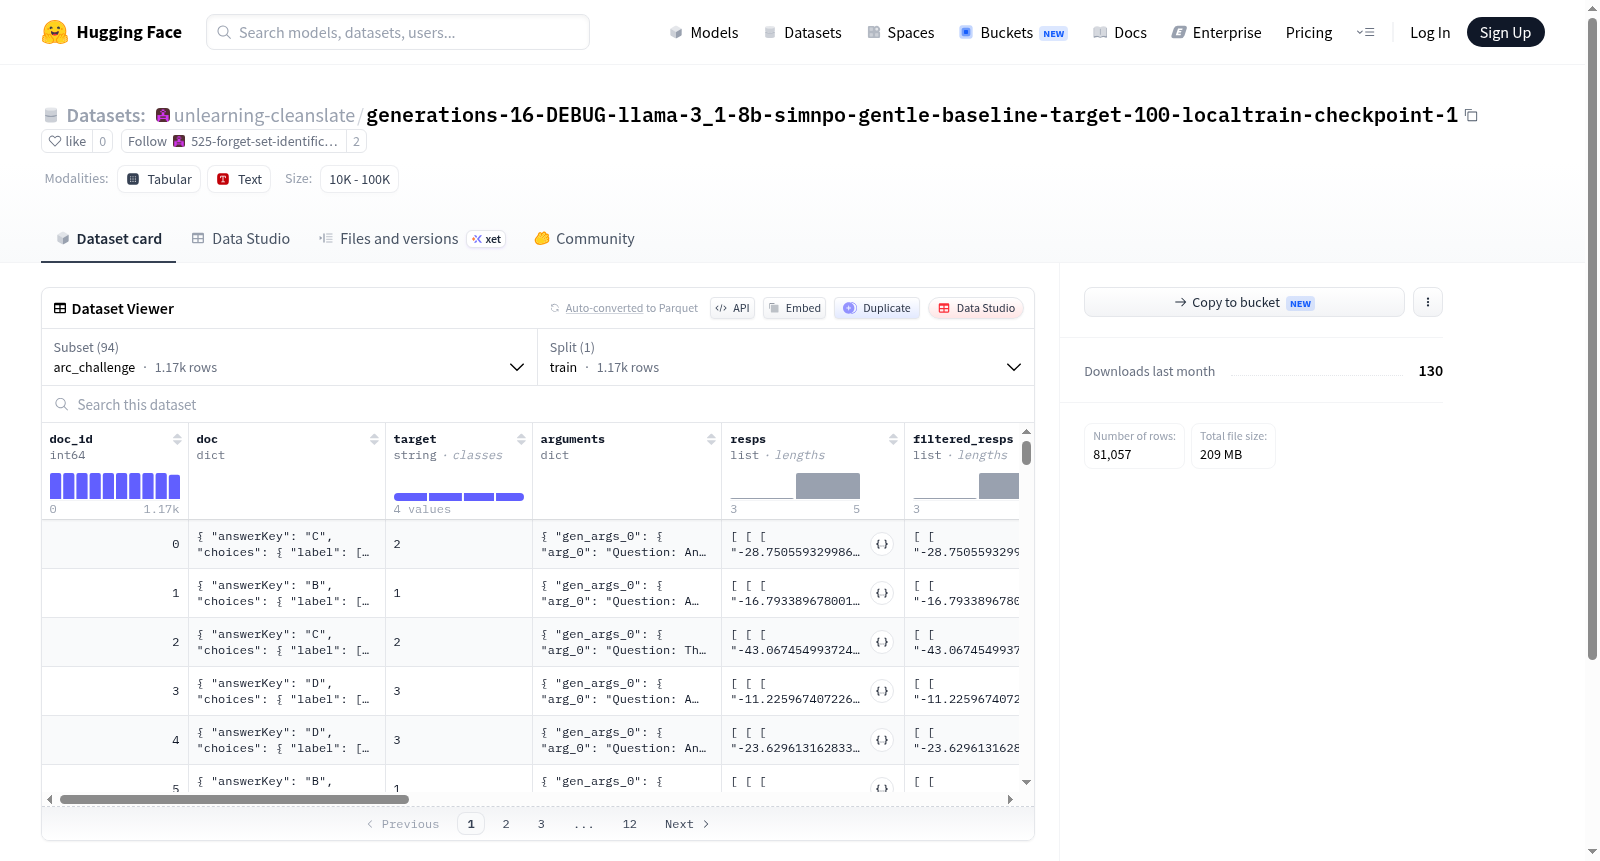Open Datasets in top navigation

click(802, 33)
